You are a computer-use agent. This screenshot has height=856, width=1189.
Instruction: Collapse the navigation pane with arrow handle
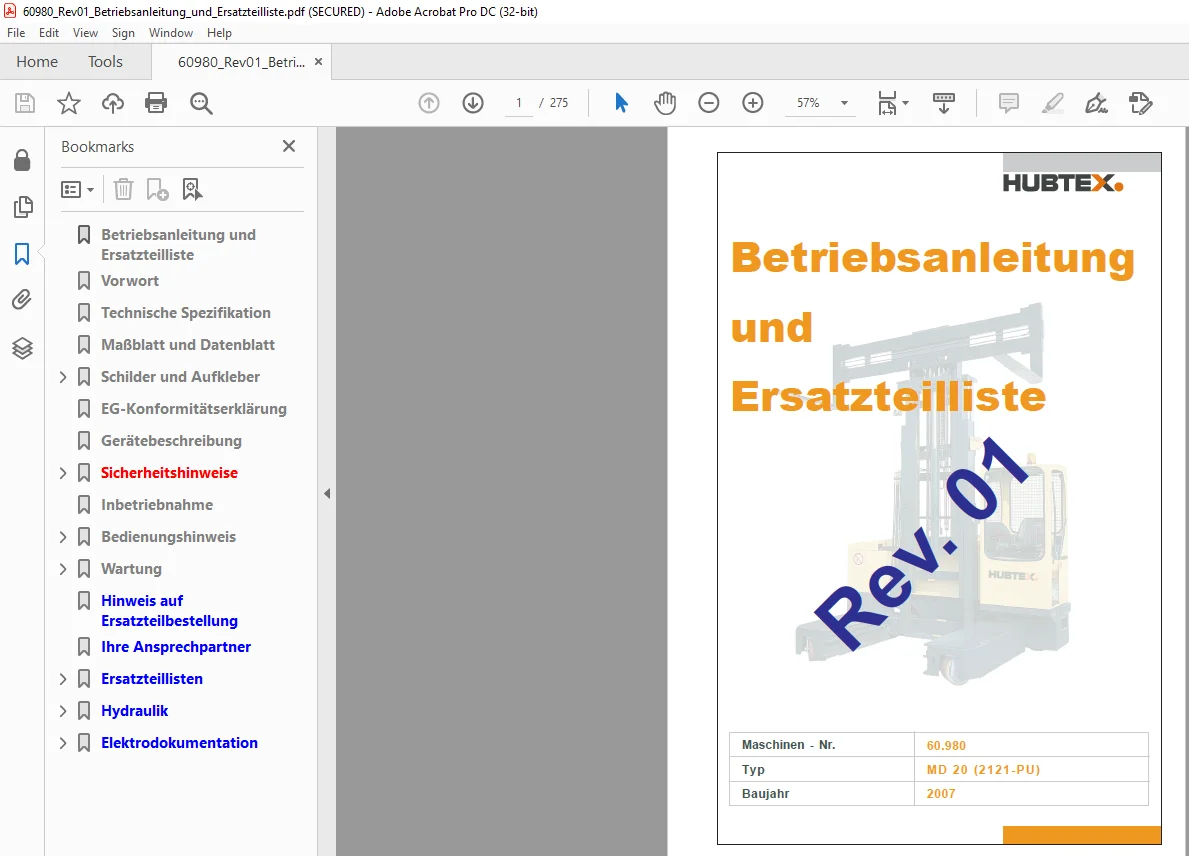coord(327,494)
